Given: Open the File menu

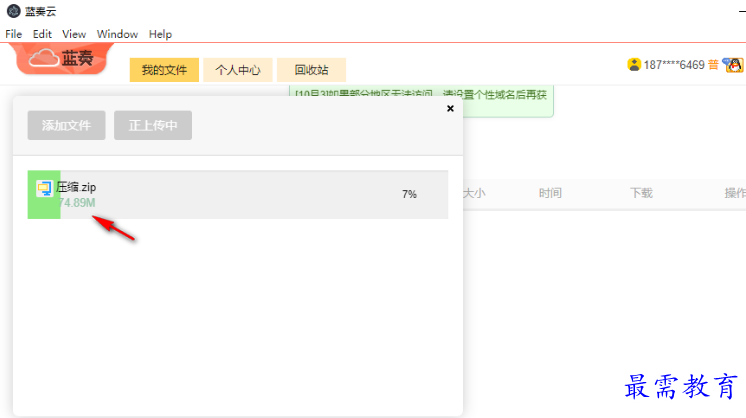Looking at the screenshot, I should [x=14, y=34].
